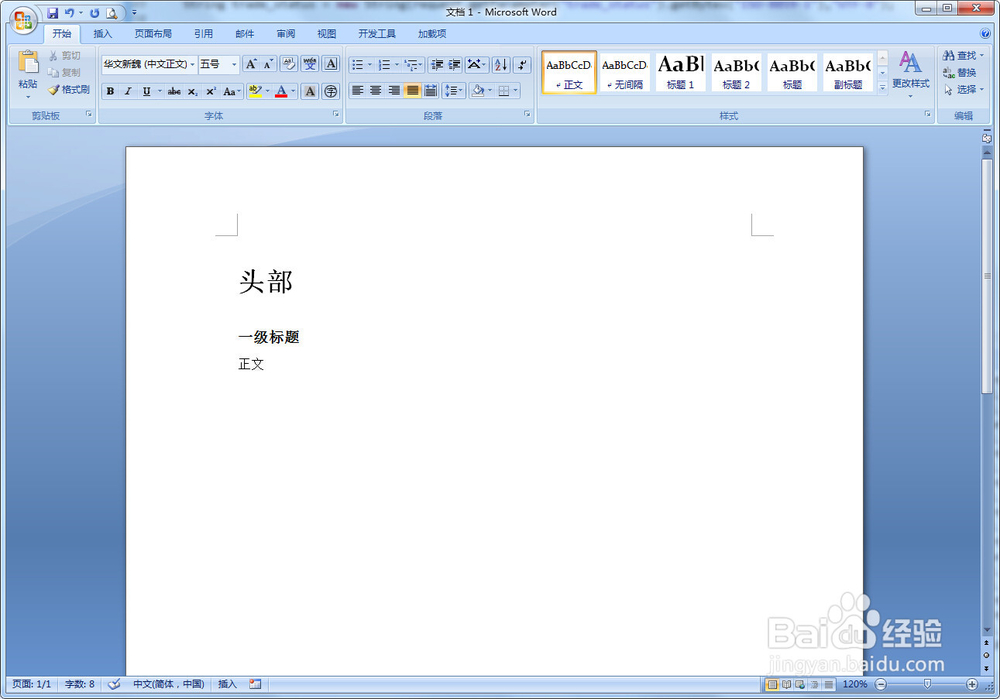This screenshot has width=1000, height=699.
Task: Apply bold formatting to text
Action: (110, 91)
